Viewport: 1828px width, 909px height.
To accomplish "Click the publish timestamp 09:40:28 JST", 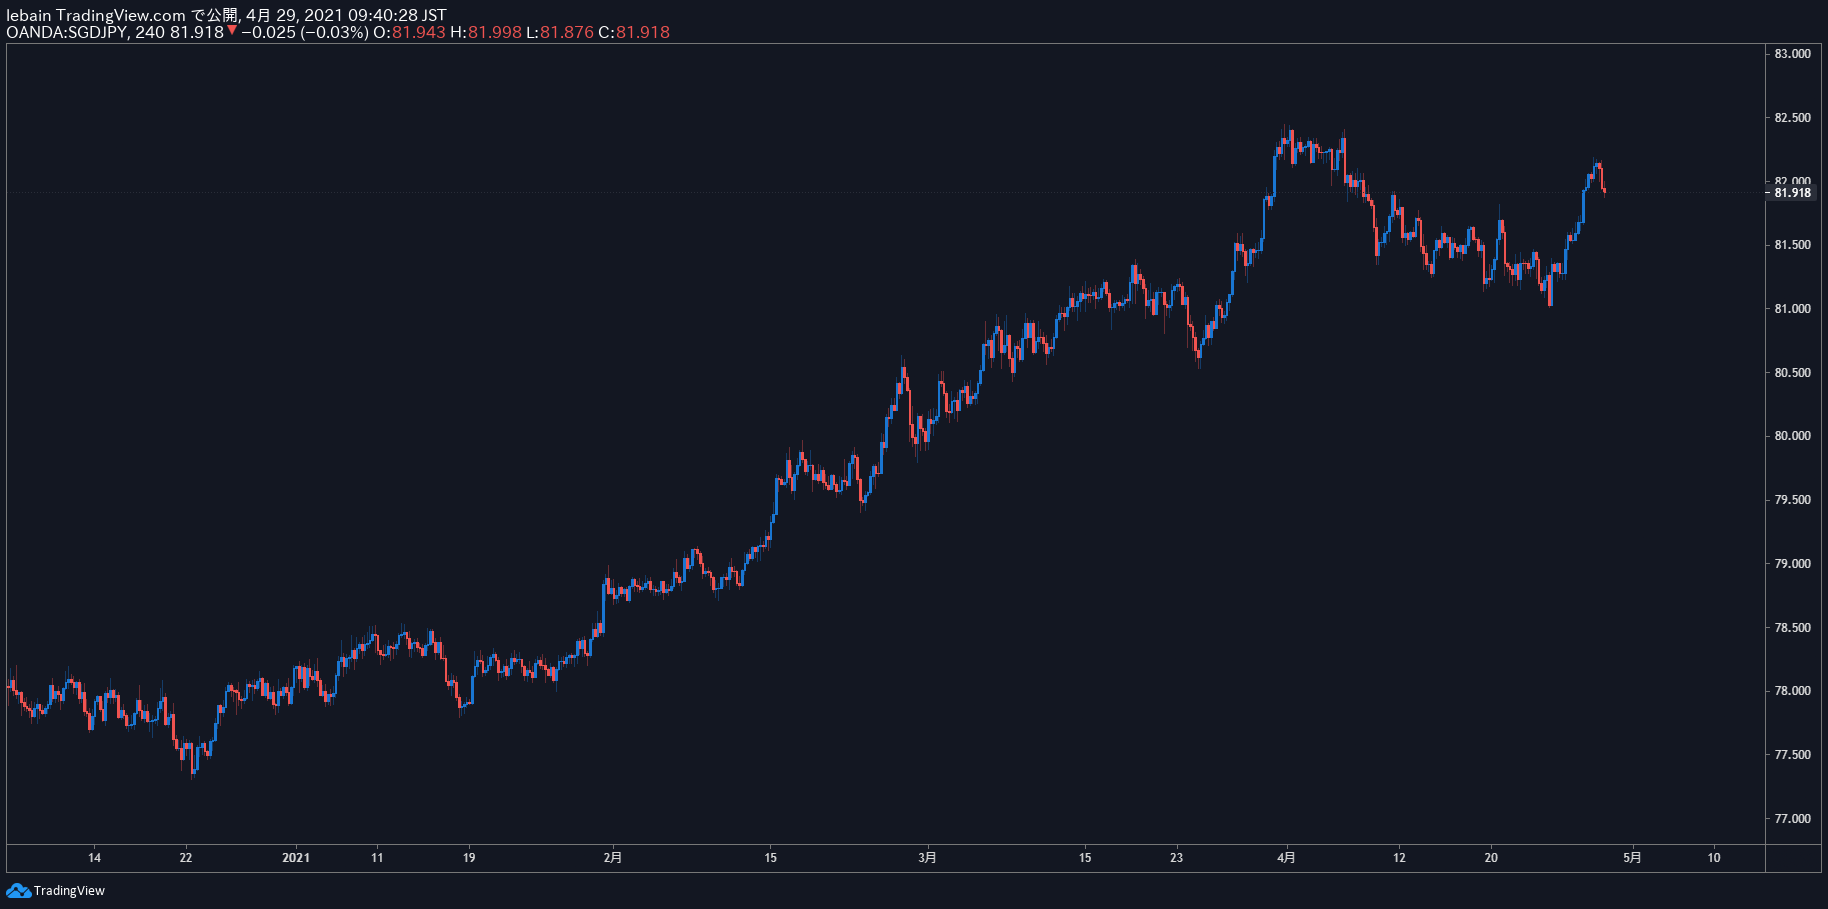I will (397, 15).
